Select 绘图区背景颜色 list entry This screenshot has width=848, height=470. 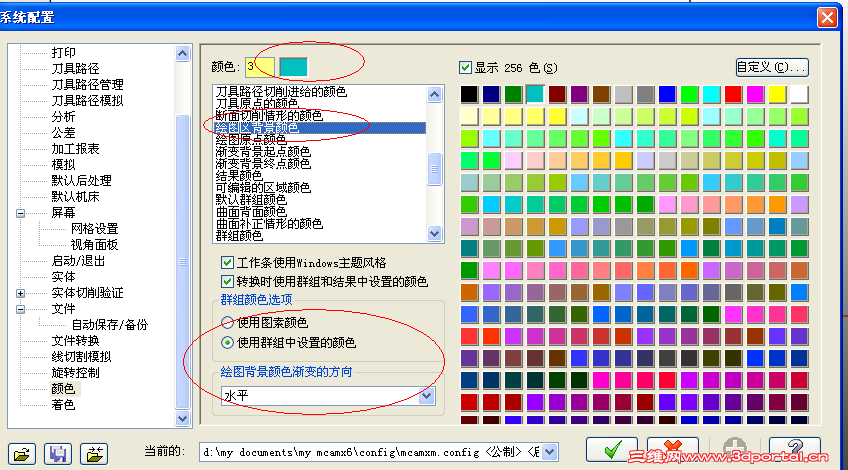[x=320, y=128]
